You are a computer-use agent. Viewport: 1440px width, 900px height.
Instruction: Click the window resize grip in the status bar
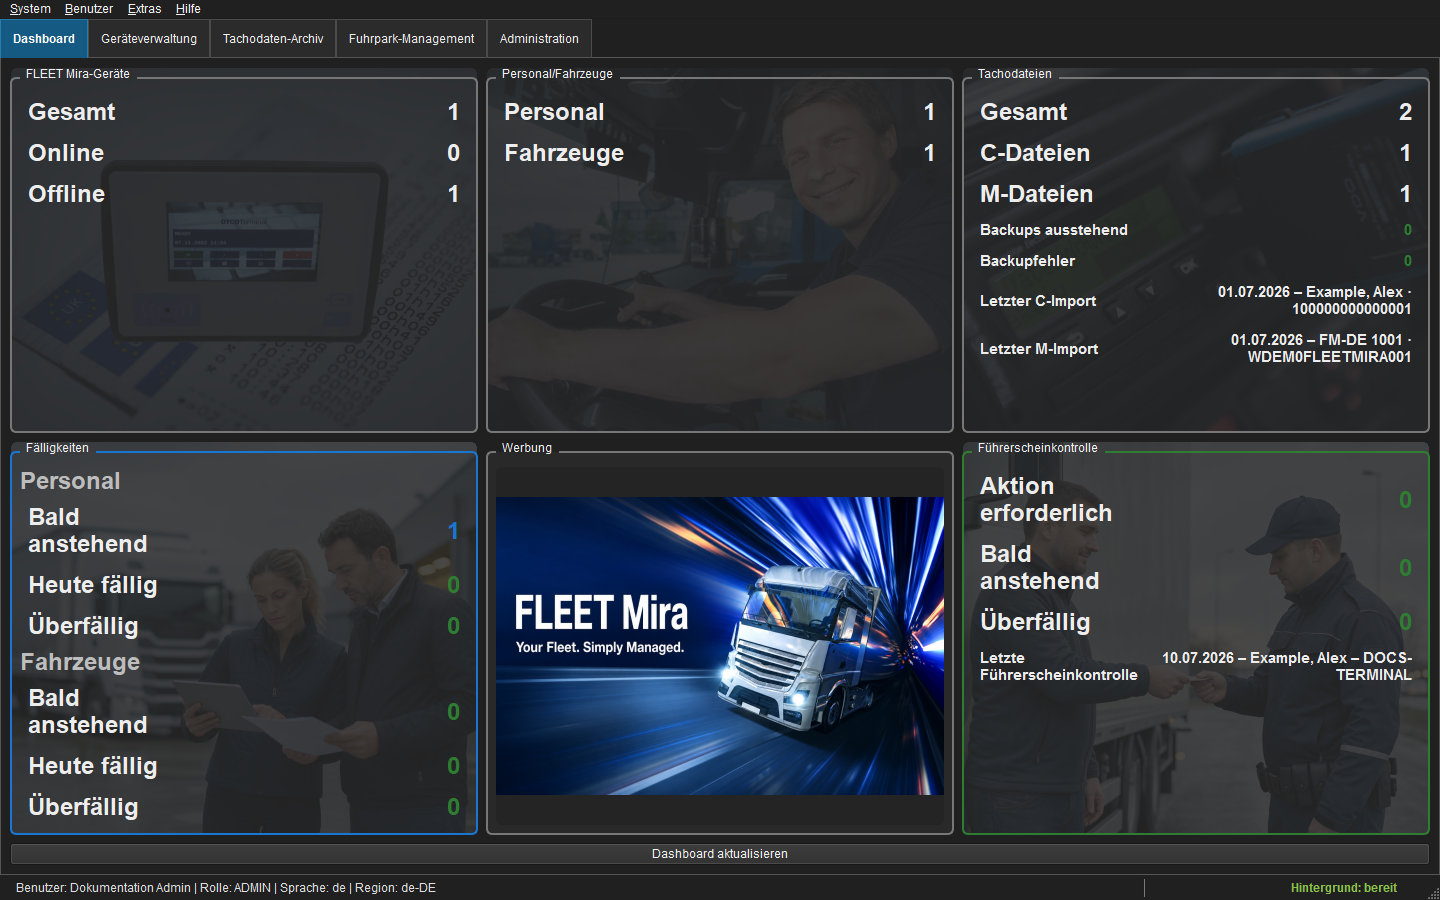click(x=1432, y=892)
